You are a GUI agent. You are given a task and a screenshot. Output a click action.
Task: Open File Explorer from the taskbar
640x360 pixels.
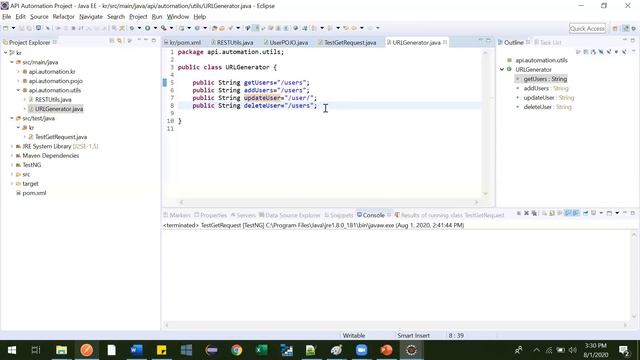point(61,350)
